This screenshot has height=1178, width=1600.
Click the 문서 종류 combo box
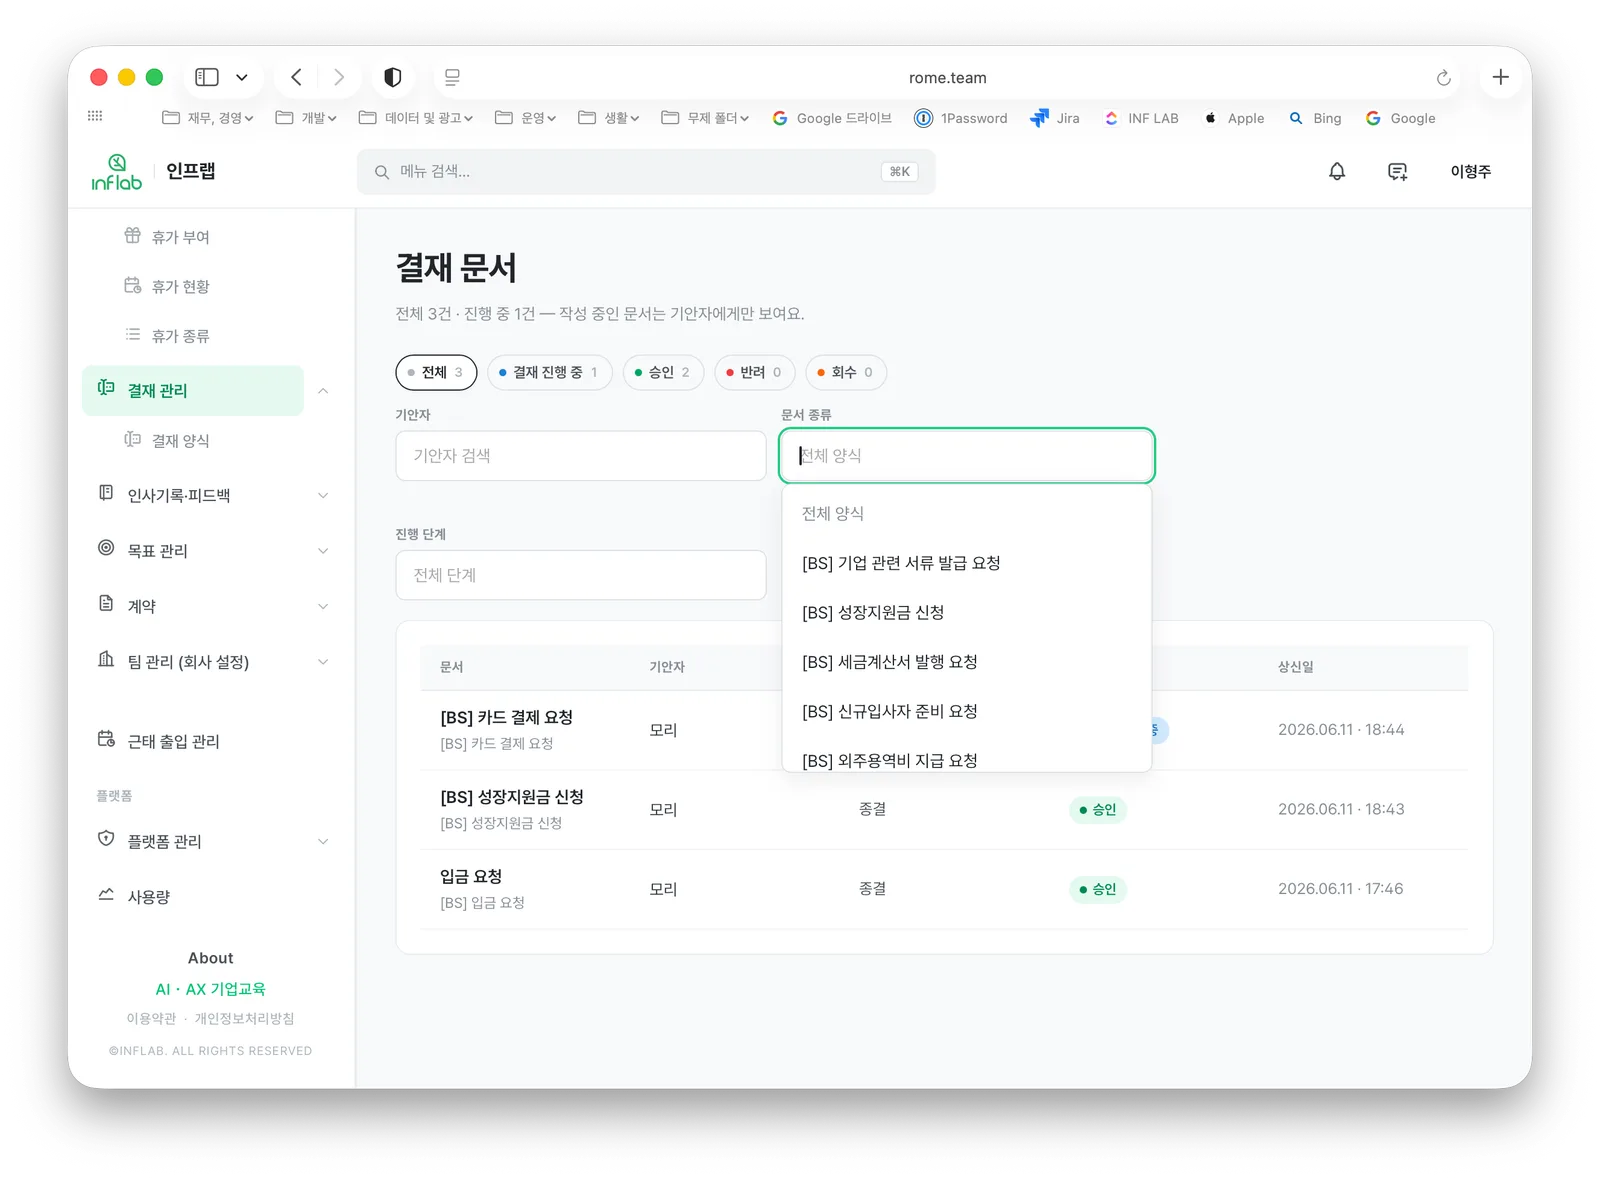click(967, 456)
